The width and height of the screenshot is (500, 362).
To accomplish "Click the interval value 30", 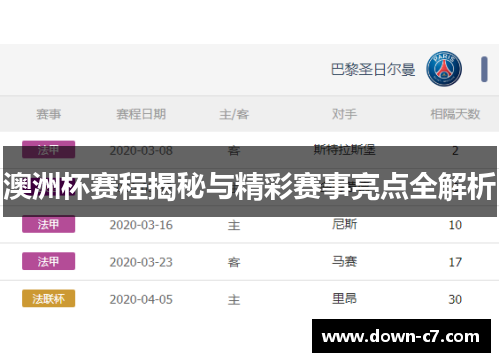I will click(455, 300).
